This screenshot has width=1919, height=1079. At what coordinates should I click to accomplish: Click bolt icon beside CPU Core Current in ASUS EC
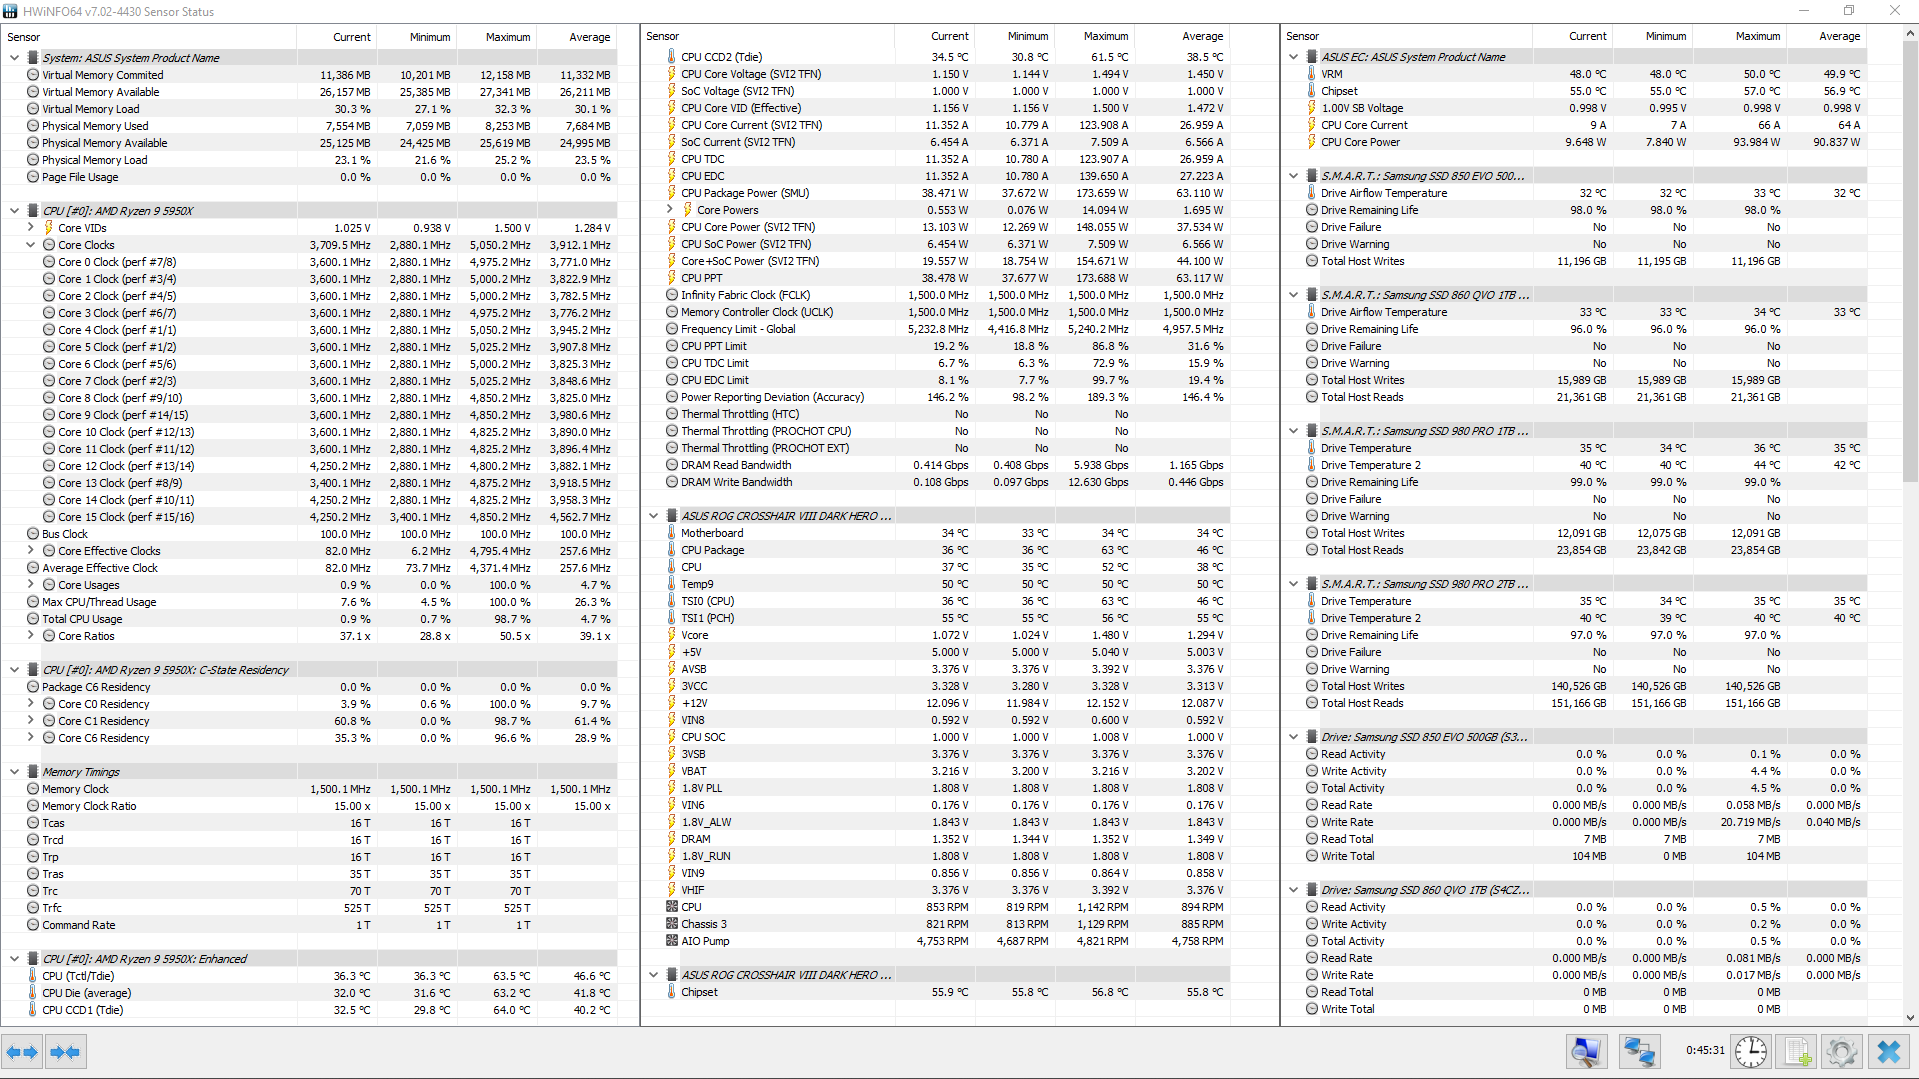pyautogui.click(x=1312, y=125)
